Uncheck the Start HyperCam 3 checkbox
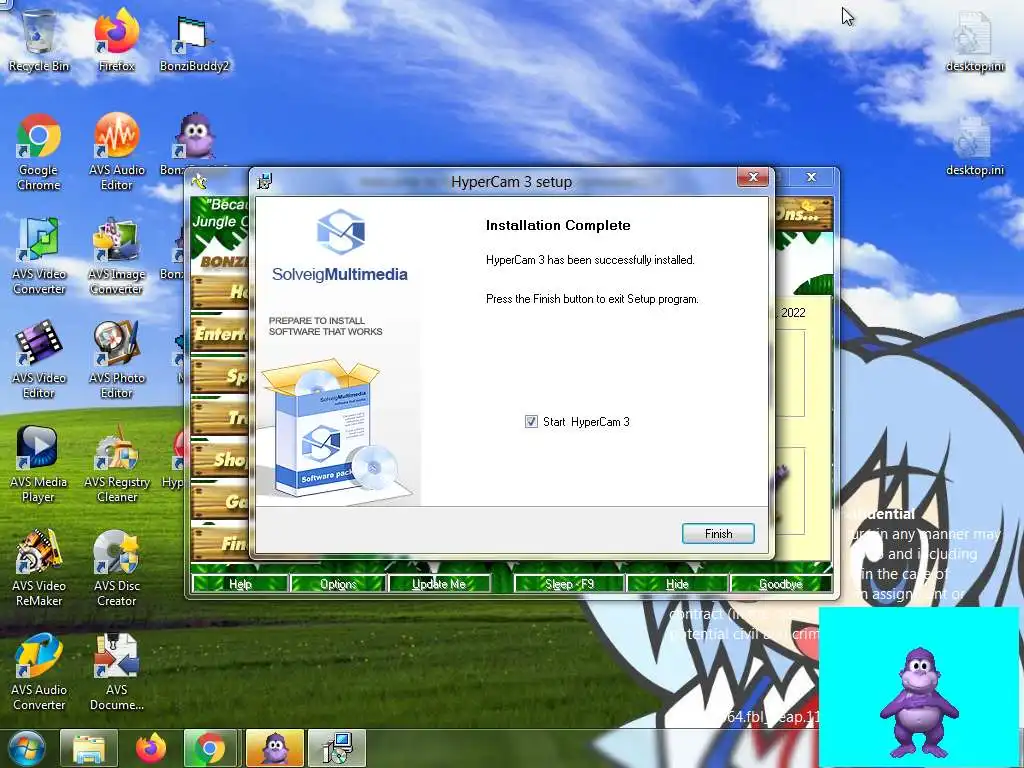The height and width of the screenshot is (768, 1024). pyautogui.click(x=532, y=422)
